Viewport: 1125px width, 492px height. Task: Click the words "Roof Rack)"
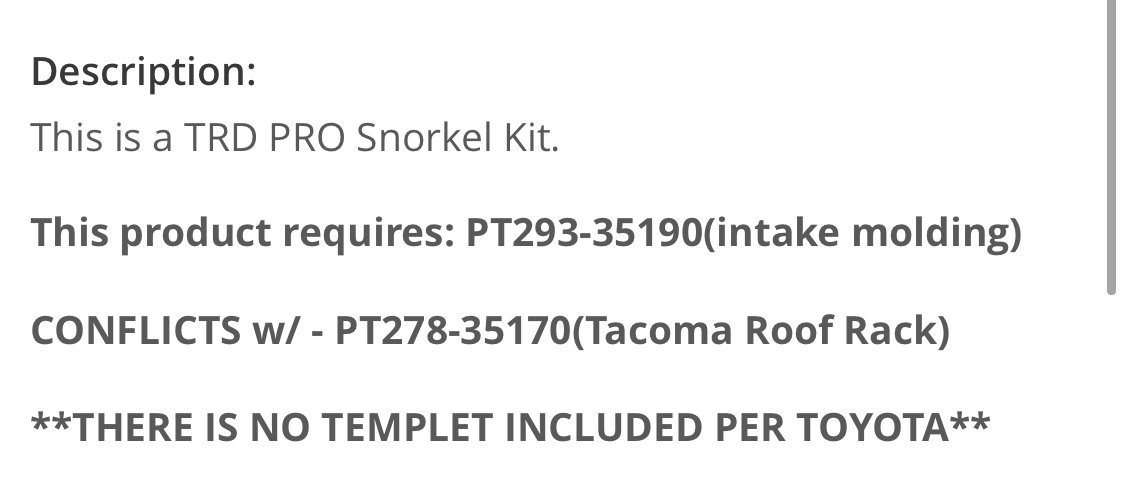pyautogui.click(x=848, y=331)
